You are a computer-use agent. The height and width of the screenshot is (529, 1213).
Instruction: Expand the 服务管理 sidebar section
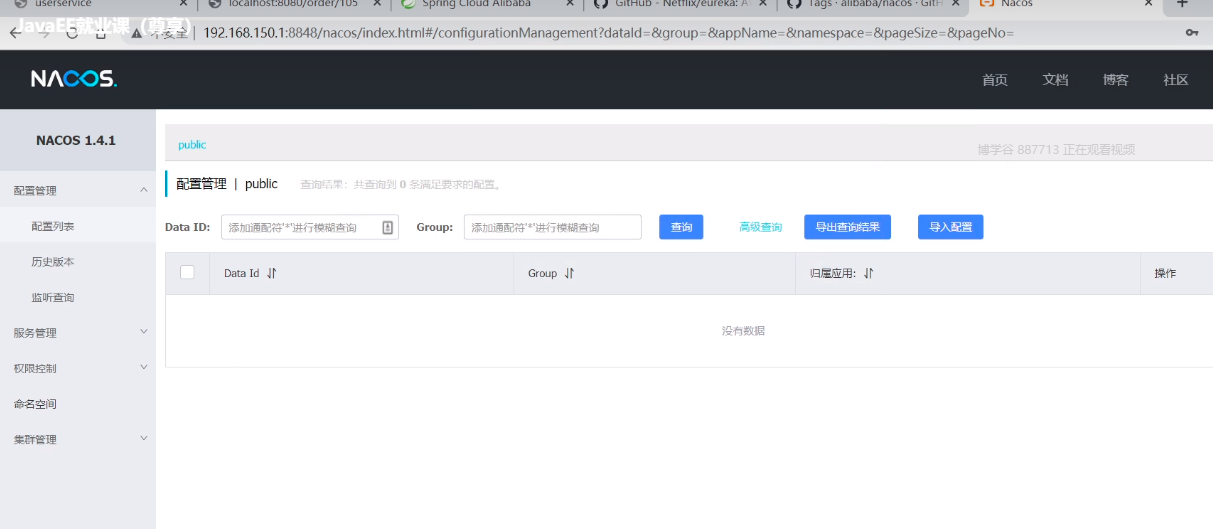[143, 332]
